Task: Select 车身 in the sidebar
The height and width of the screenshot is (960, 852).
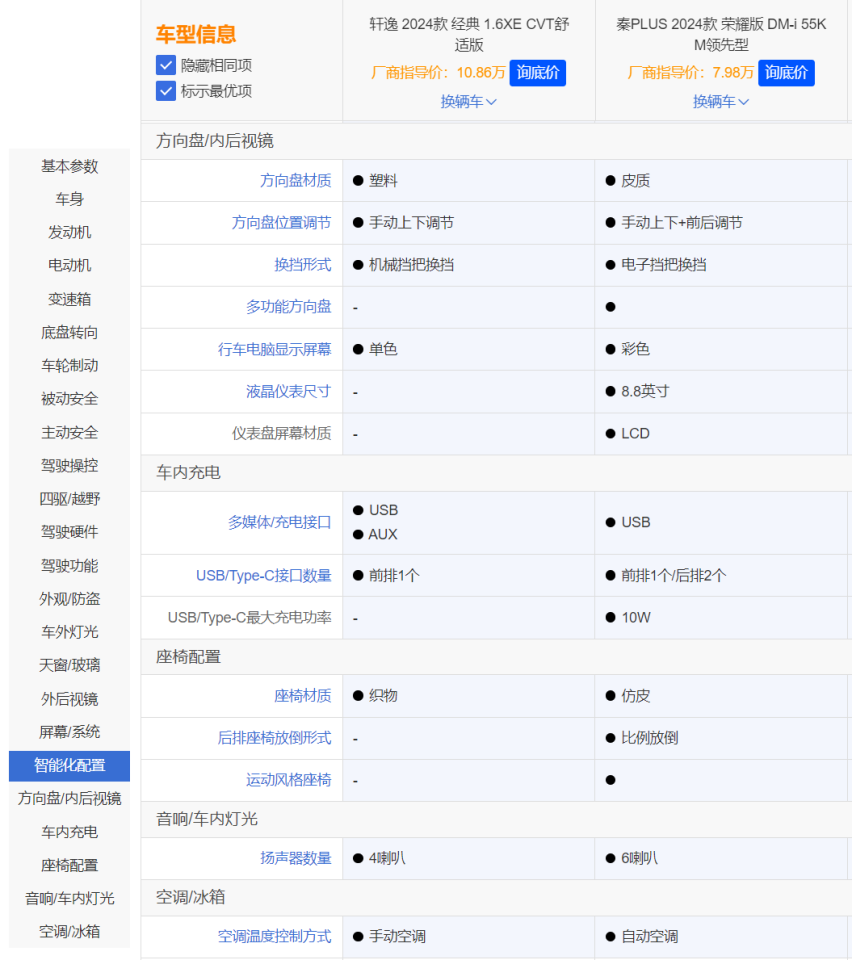Action: [69, 200]
